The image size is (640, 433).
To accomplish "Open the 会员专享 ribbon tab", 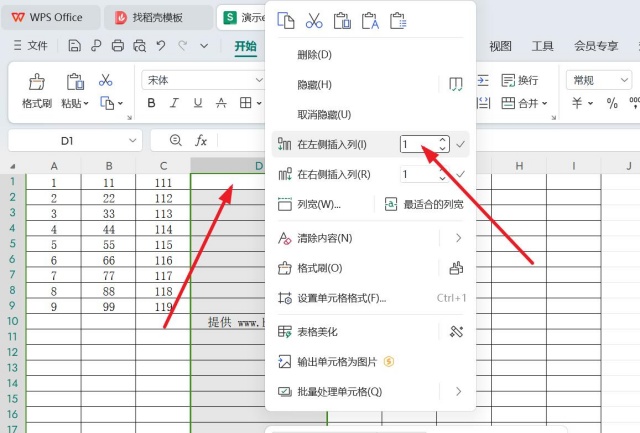I will [x=596, y=46].
